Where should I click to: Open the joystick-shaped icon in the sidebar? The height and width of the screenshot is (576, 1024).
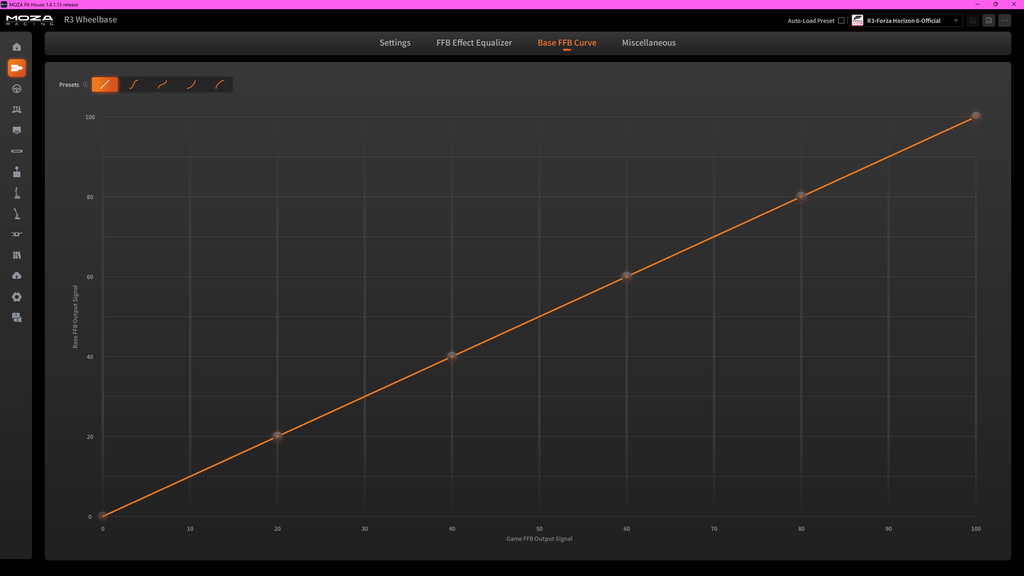(17, 172)
